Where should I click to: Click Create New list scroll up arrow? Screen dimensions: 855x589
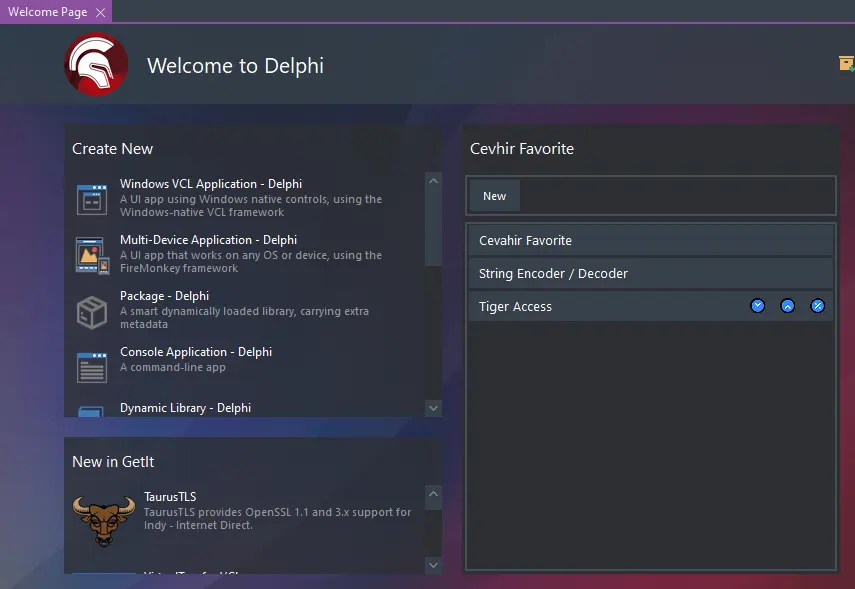tap(433, 181)
